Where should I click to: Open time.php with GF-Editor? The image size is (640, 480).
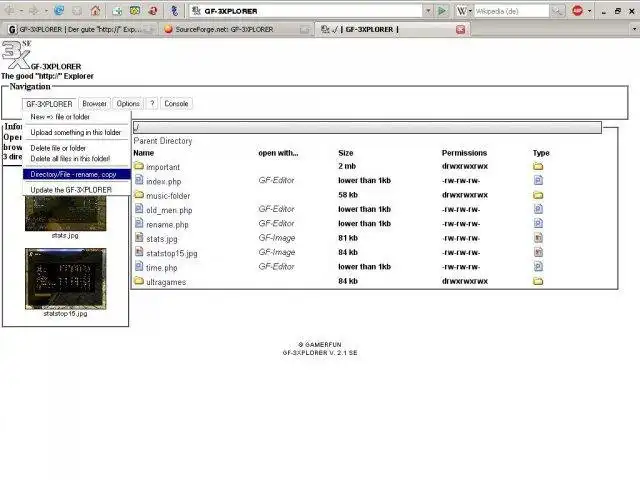point(276,267)
